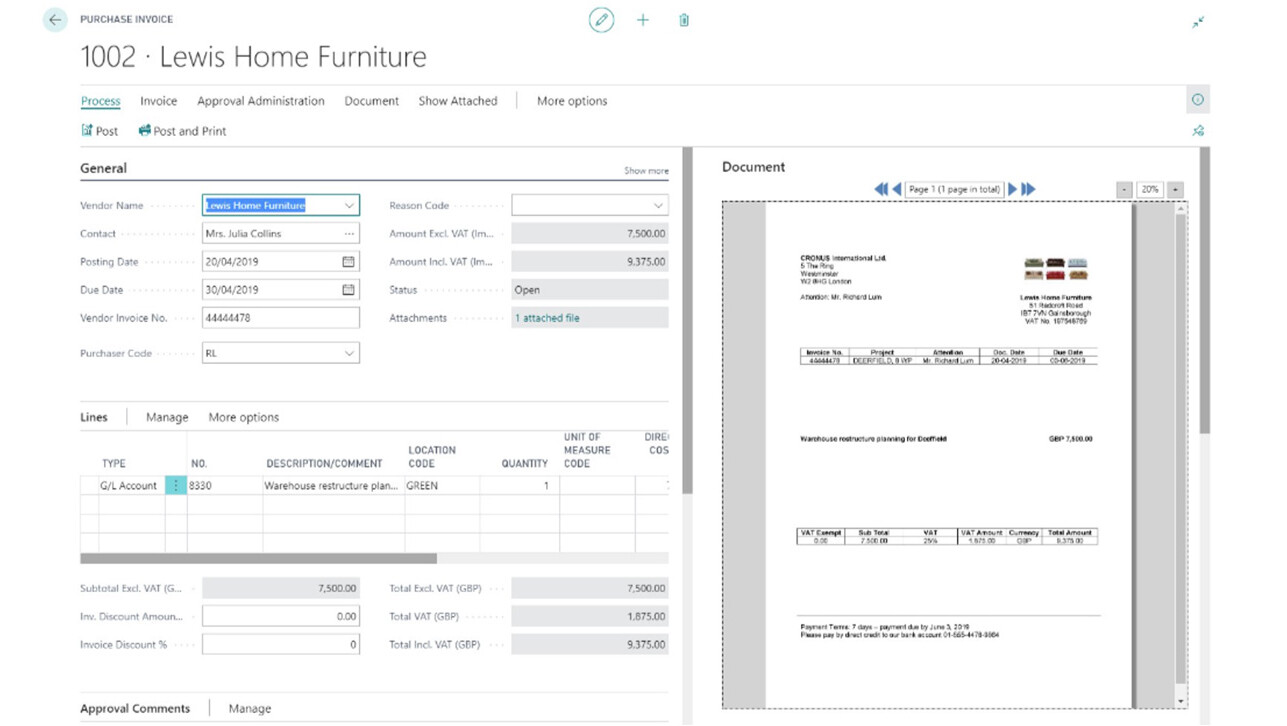Click the Lines horizontal scrollbar
The image size is (1287, 726).
pyautogui.click(x=258, y=559)
